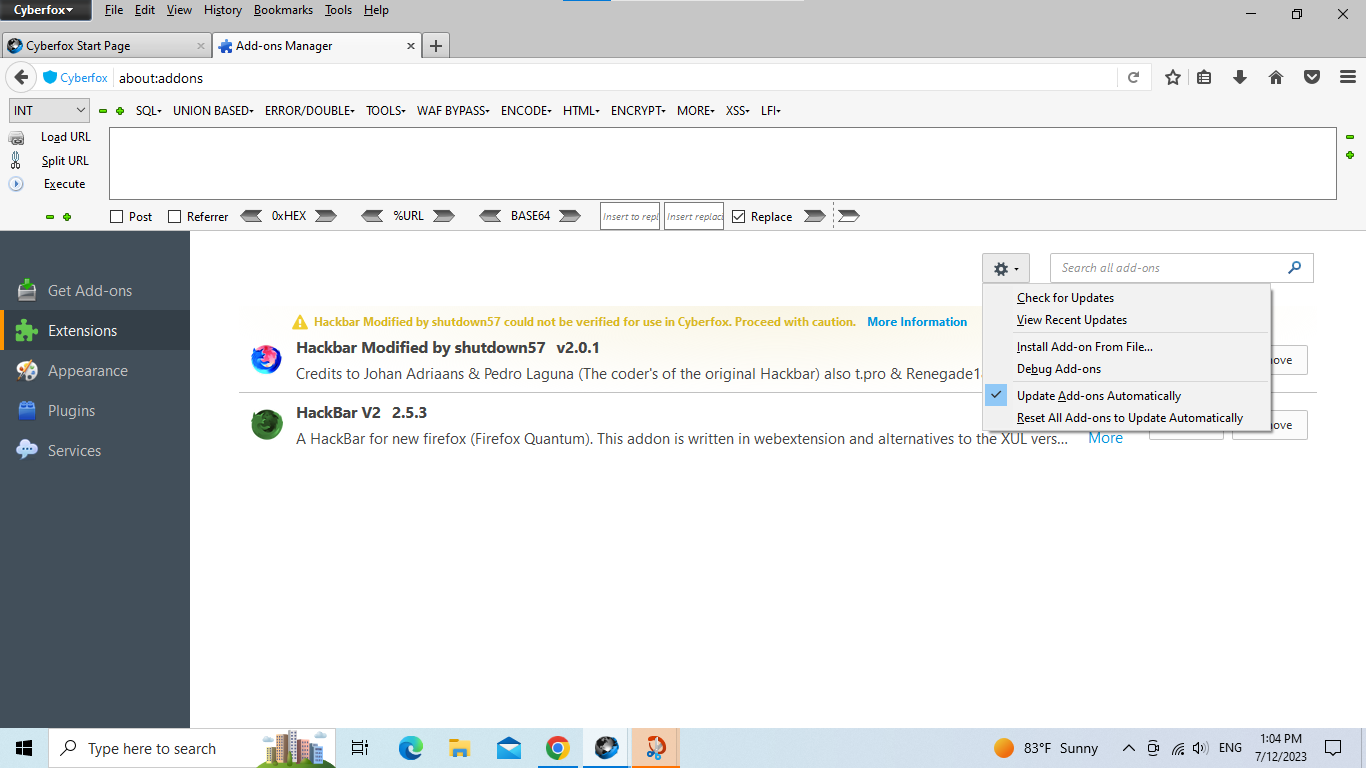Expand the TOOLS dropdown in Hackbar
The image size is (1366, 768).
click(x=387, y=111)
